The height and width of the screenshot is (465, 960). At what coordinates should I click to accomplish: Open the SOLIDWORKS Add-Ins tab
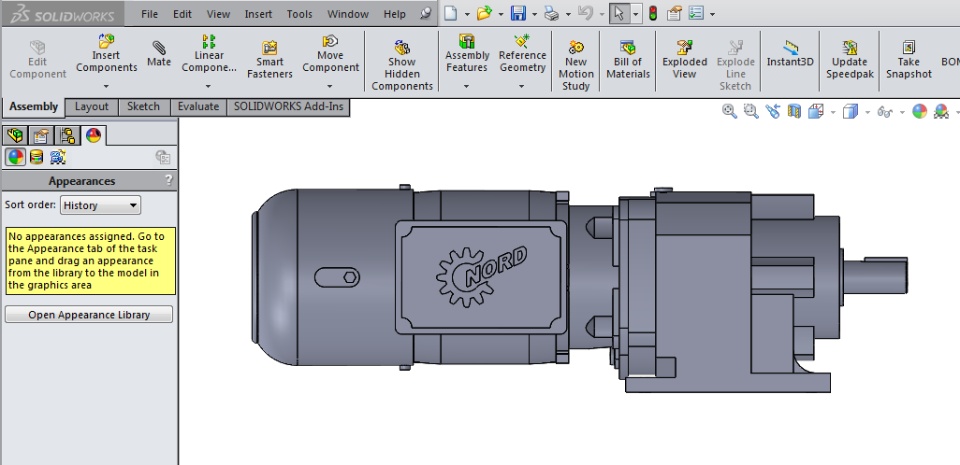coord(288,106)
